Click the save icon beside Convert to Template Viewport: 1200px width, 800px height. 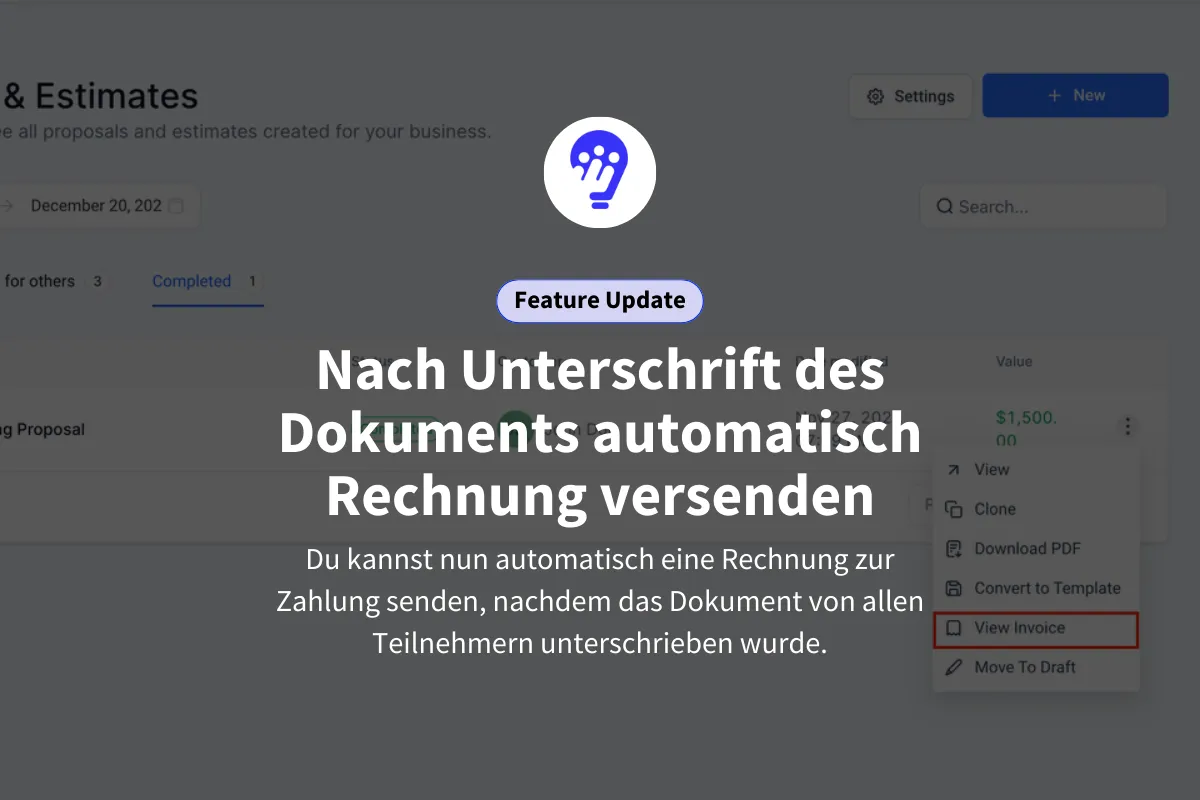[954, 588]
